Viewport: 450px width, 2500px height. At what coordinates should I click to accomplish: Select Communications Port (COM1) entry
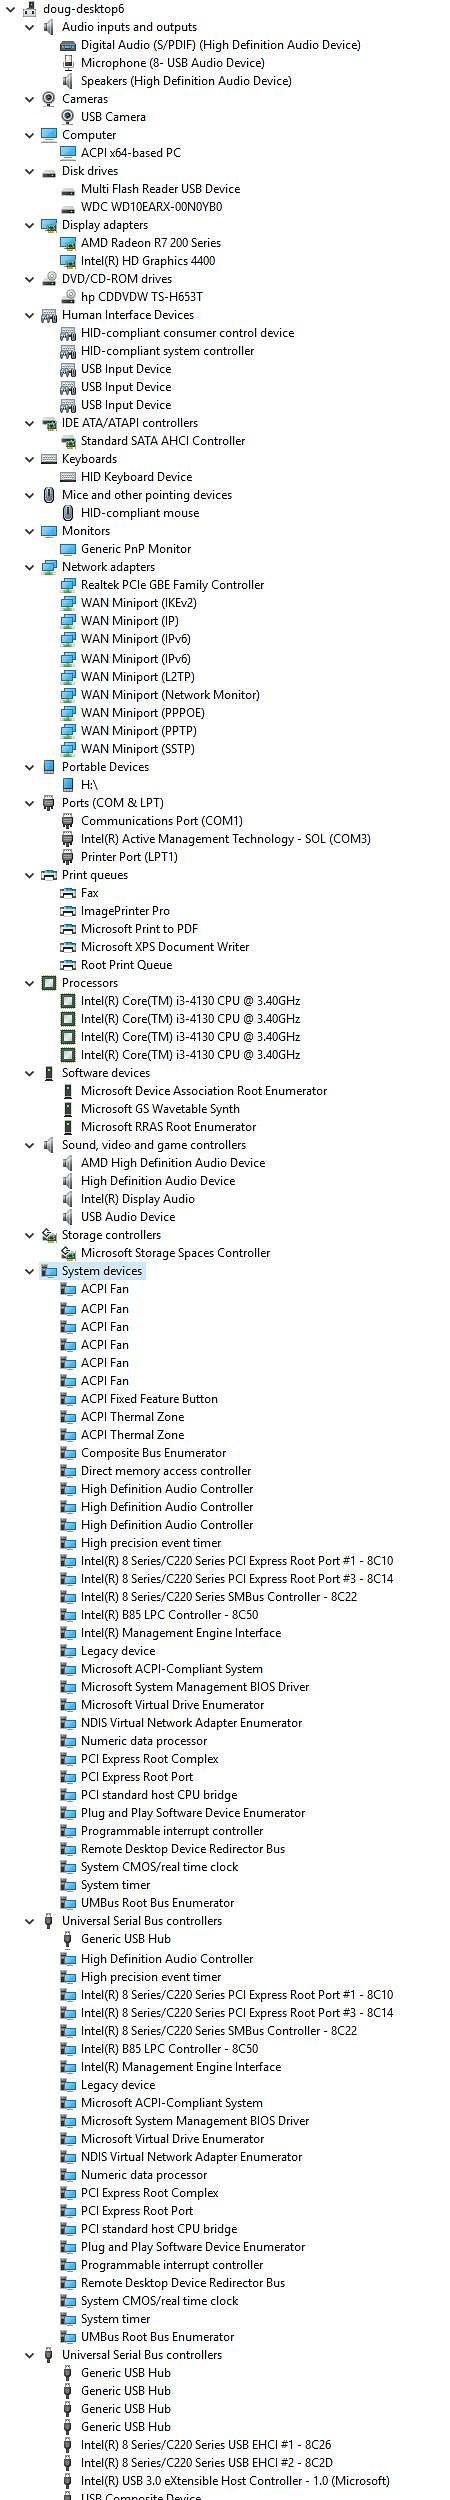[162, 821]
